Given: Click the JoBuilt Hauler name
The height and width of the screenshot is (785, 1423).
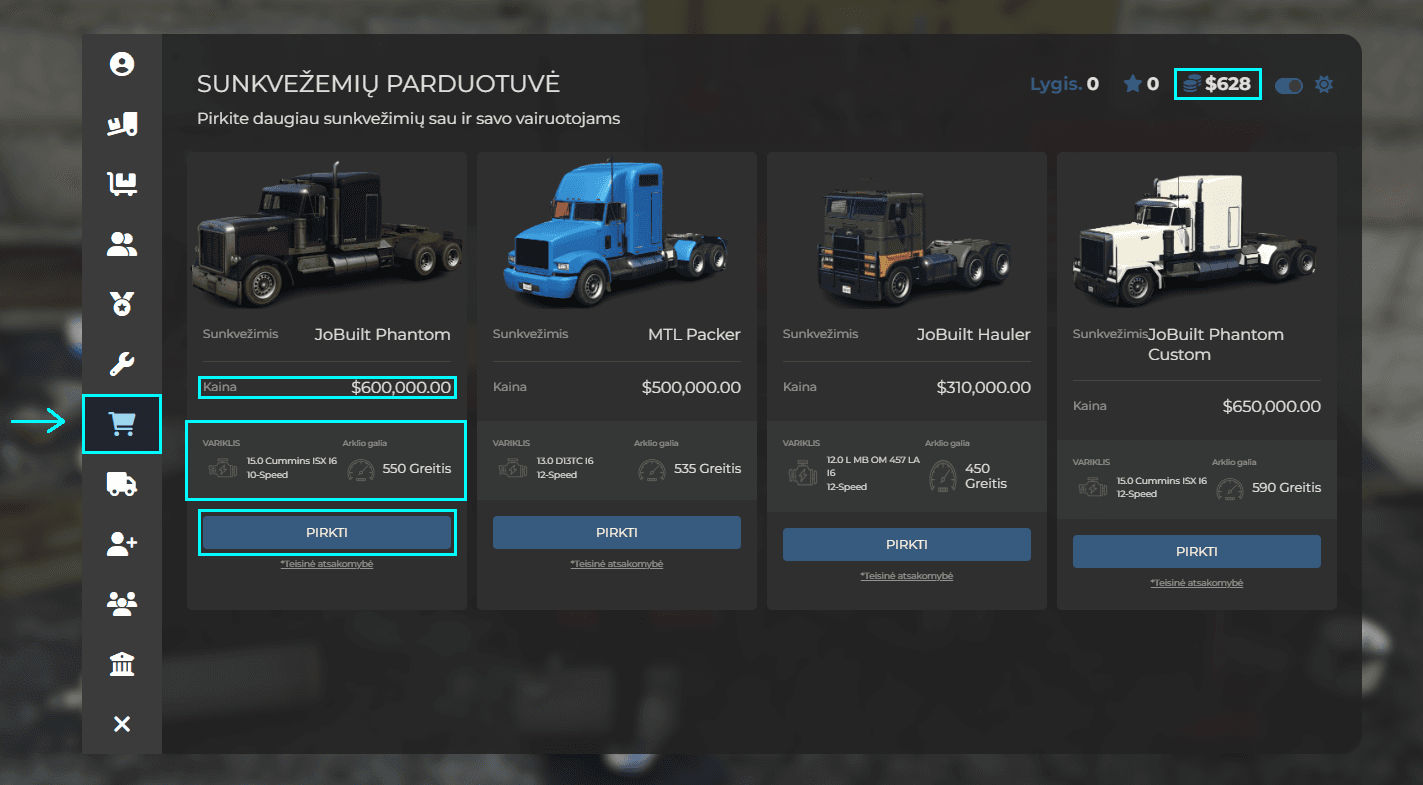Looking at the screenshot, I should pyautogui.click(x=973, y=334).
